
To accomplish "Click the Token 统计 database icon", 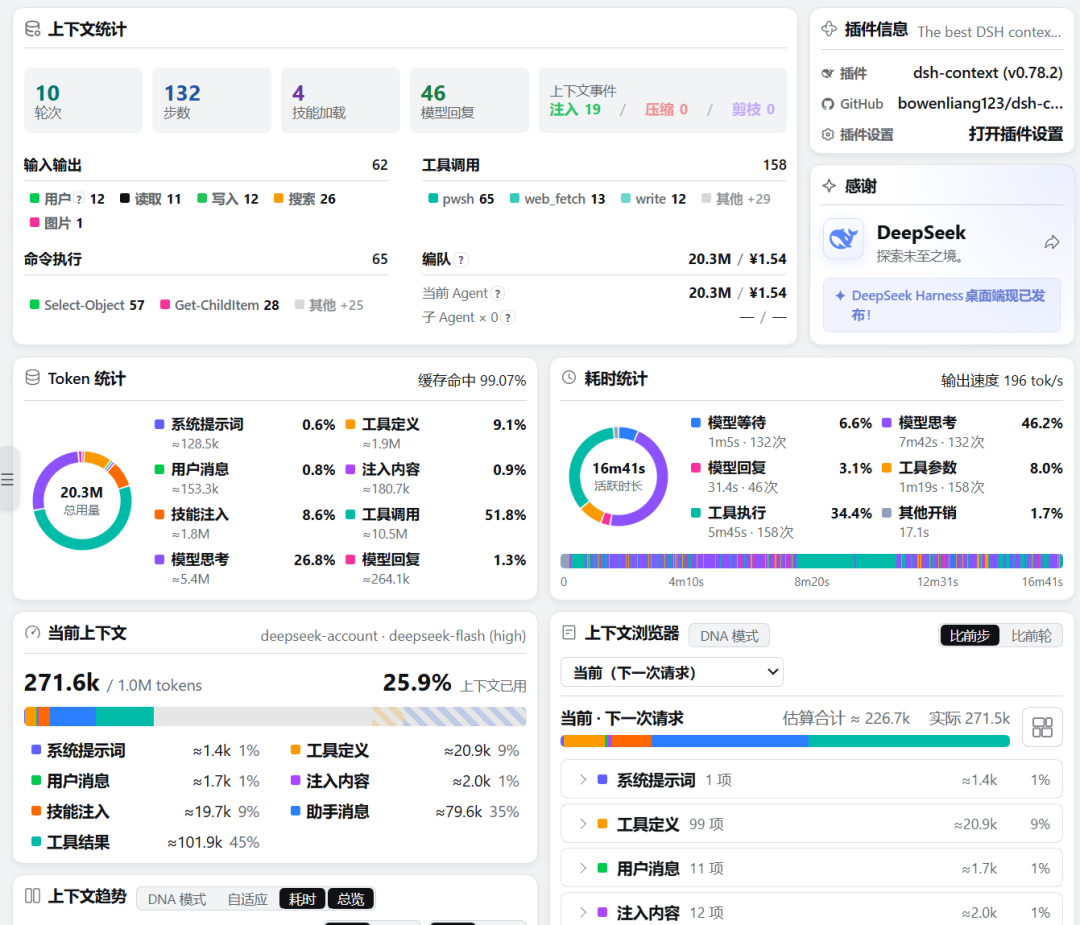I will click(32, 377).
